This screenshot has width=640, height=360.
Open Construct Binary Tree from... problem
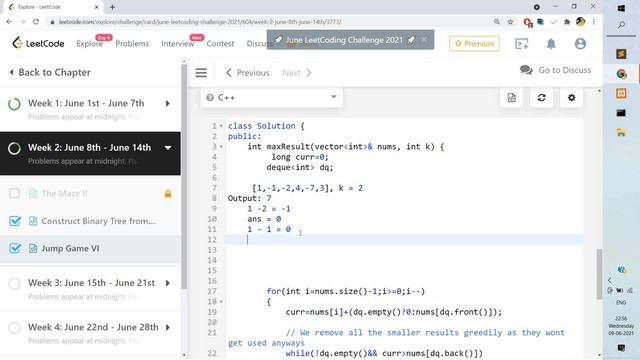click(x=98, y=221)
